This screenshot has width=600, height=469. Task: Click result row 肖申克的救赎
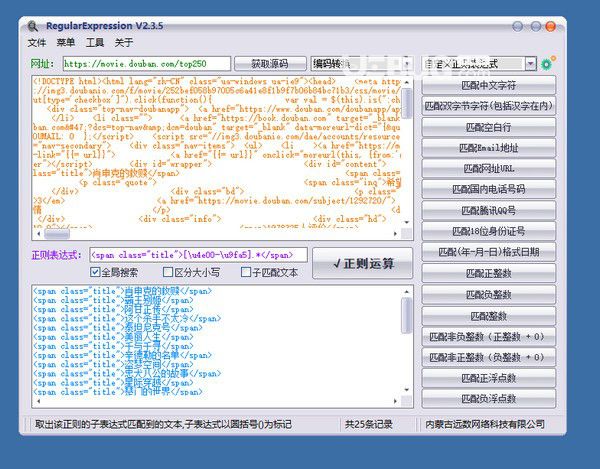tap(122, 291)
